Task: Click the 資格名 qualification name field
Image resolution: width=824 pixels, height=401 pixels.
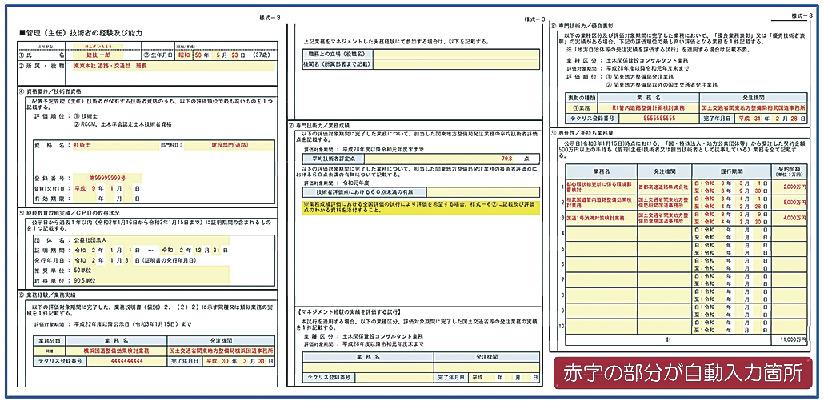Action: click(116, 144)
